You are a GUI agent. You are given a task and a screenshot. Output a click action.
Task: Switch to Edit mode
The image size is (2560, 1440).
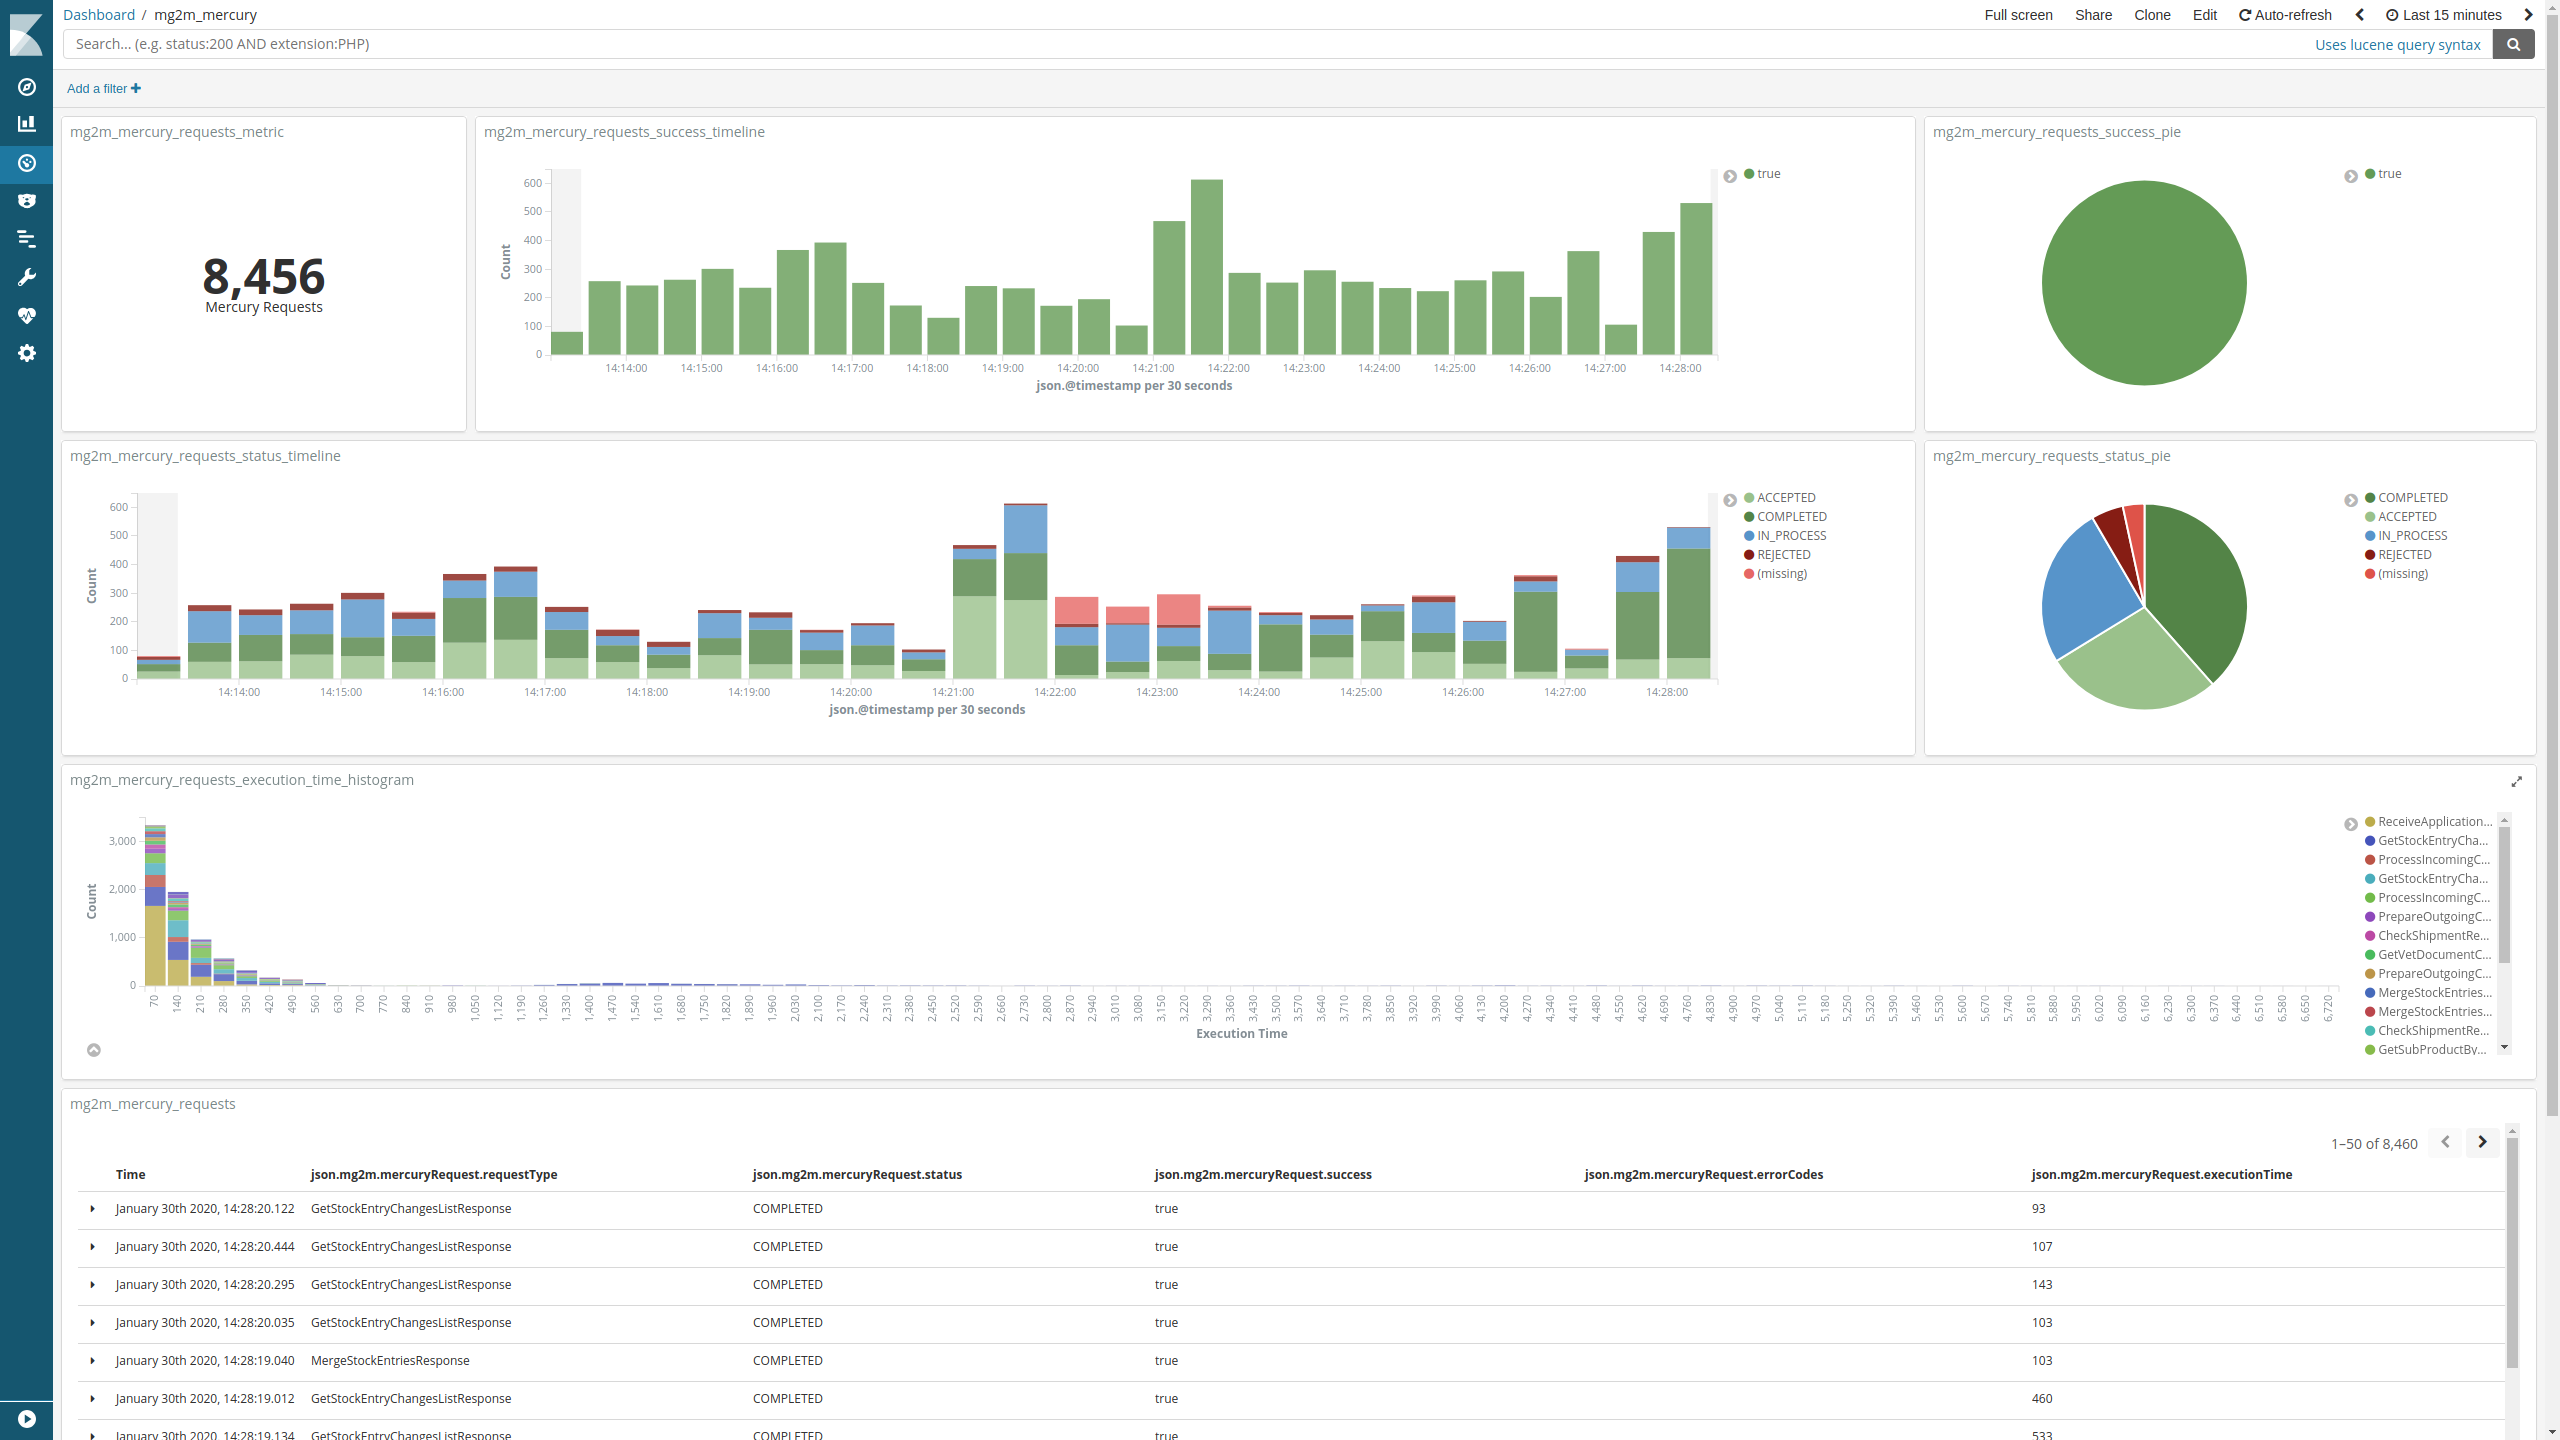pyautogui.click(x=2205, y=15)
